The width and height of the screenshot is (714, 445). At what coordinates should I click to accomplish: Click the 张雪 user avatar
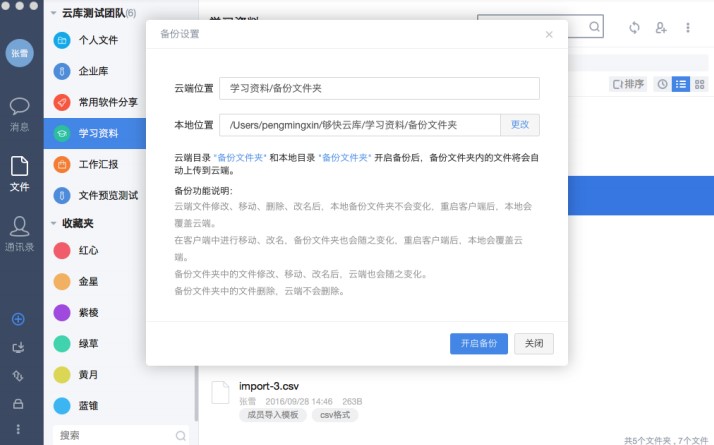click(20, 53)
